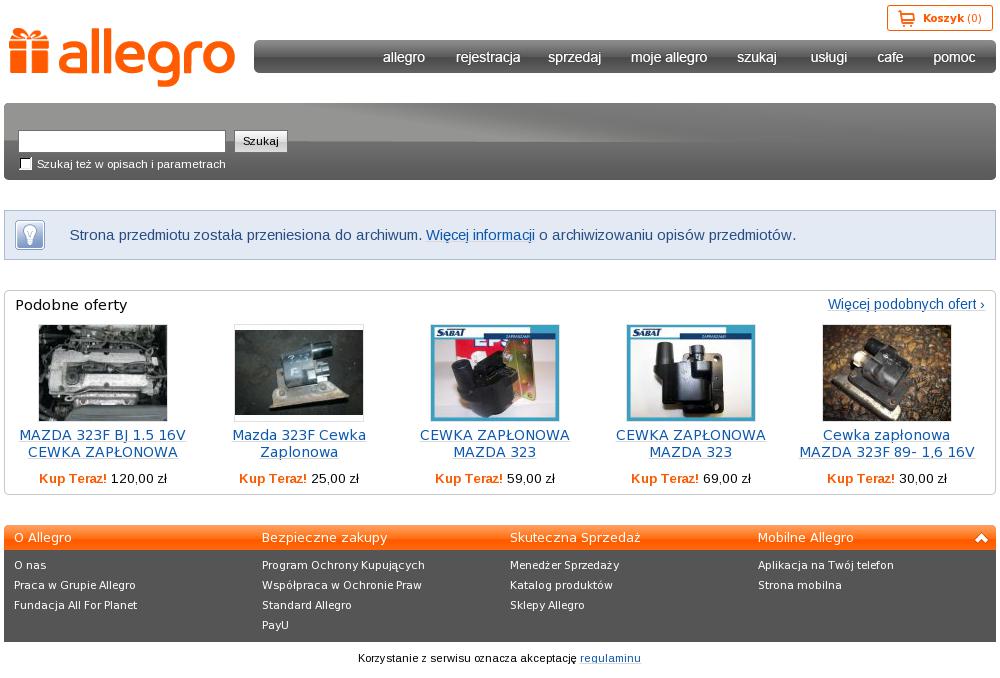Viewport: 1000px width, 678px height.
Task: Go to the rejestracja menu item
Action: [x=488, y=57]
